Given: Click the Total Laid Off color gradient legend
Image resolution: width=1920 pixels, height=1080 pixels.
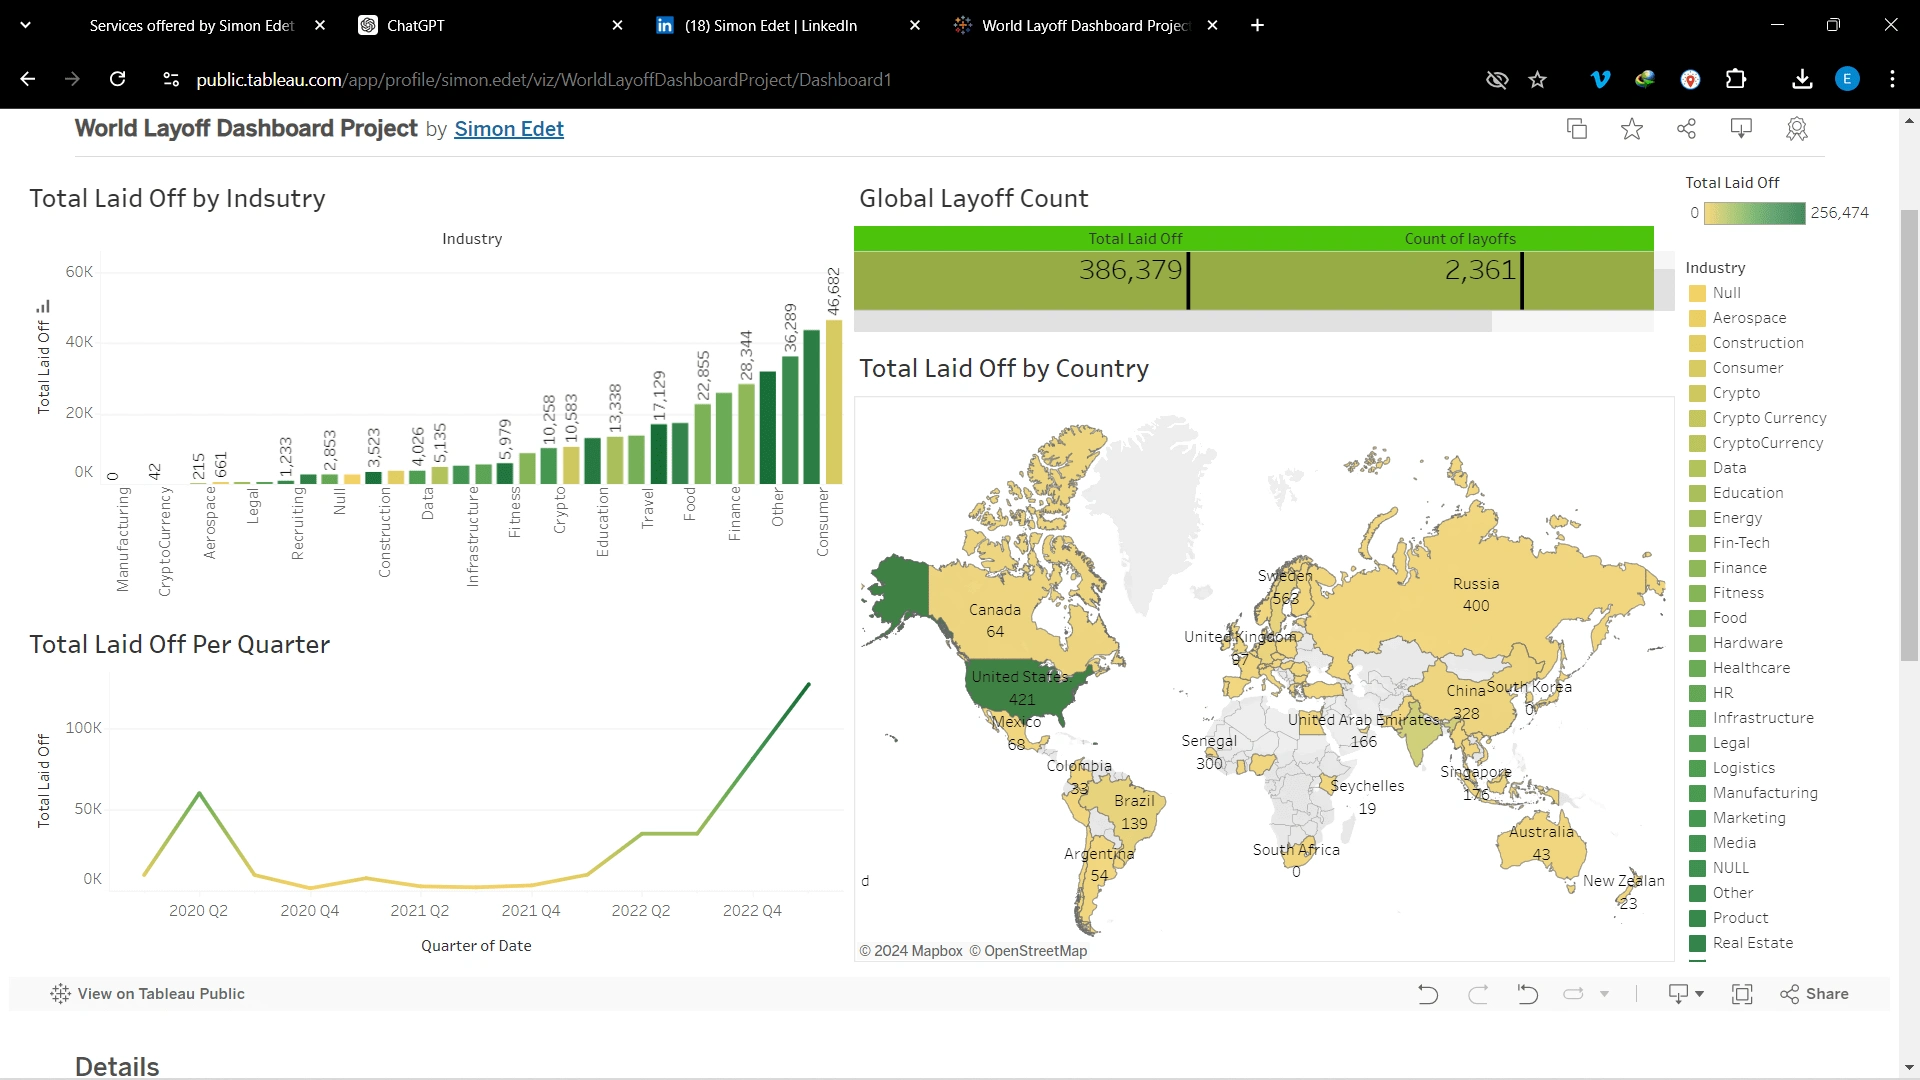Looking at the screenshot, I should point(1754,213).
